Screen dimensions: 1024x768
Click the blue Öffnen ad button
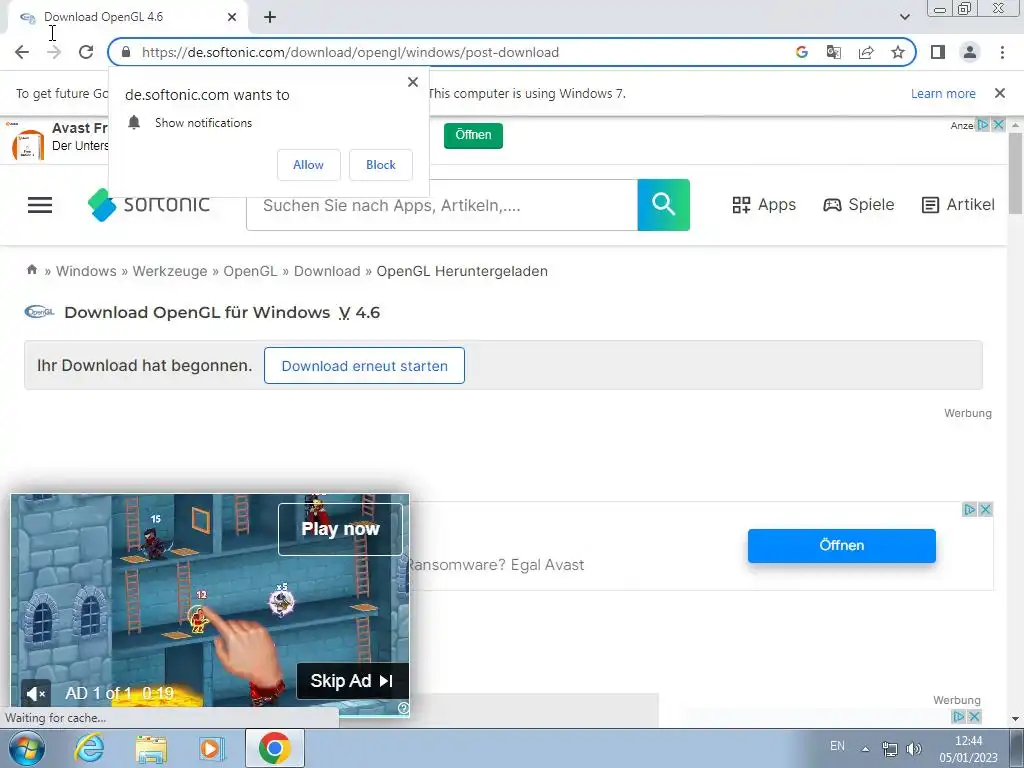click(842, 545)
